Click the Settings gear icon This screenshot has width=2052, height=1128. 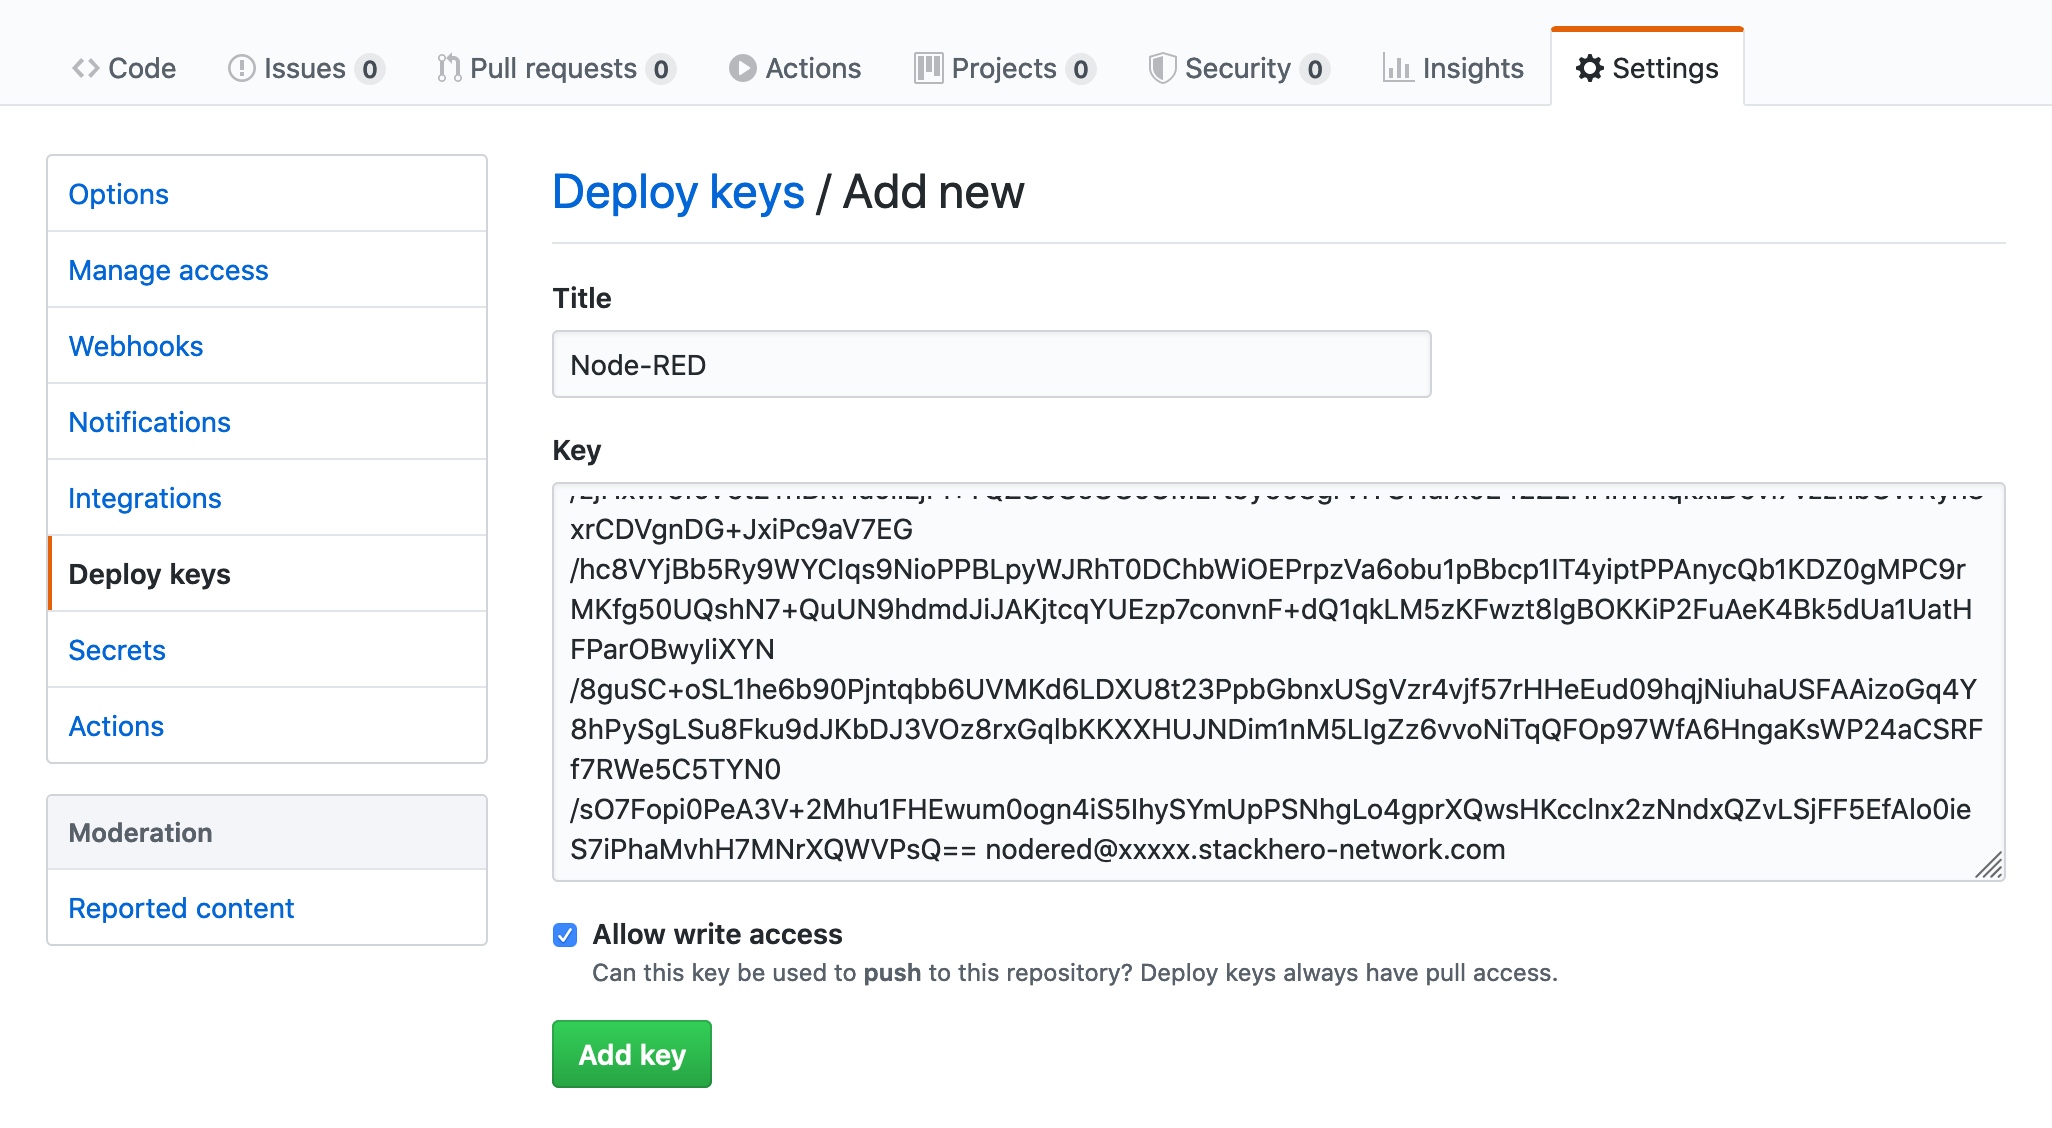[x=1589, y=68]
